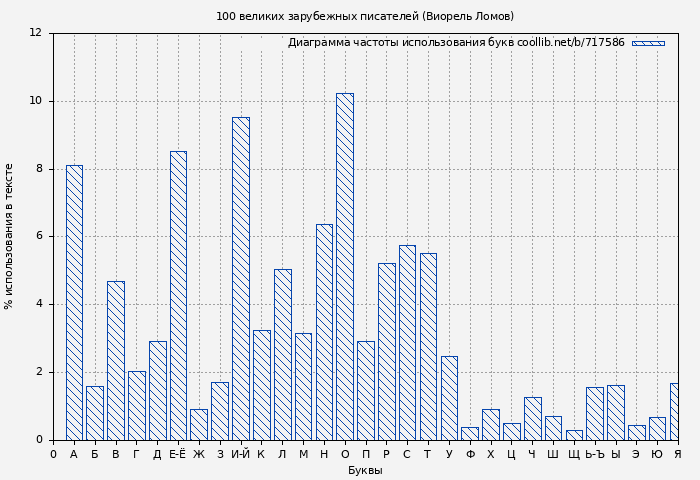Click the bar for letter В

coord(116,360)
